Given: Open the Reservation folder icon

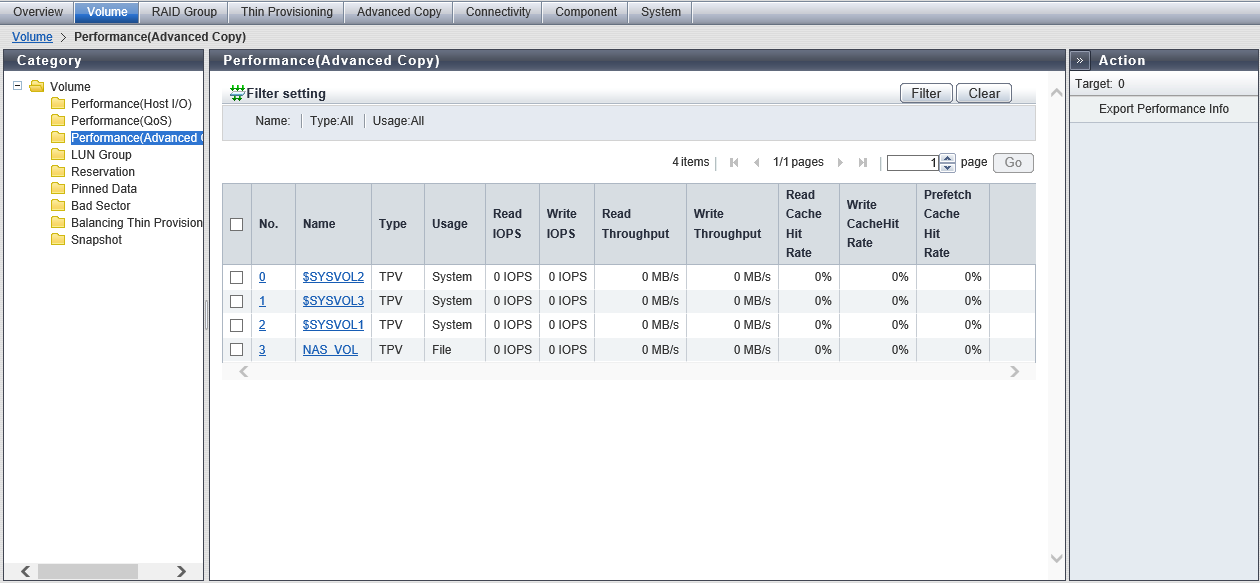Looking at the screenshot, I should pos(58,172).
